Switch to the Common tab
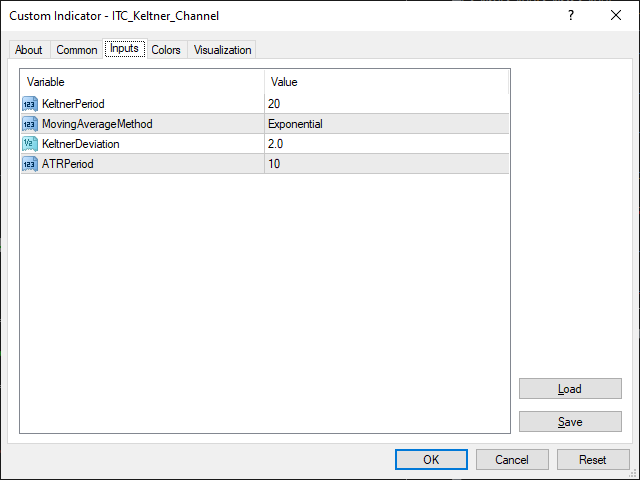 coord(77,50)
